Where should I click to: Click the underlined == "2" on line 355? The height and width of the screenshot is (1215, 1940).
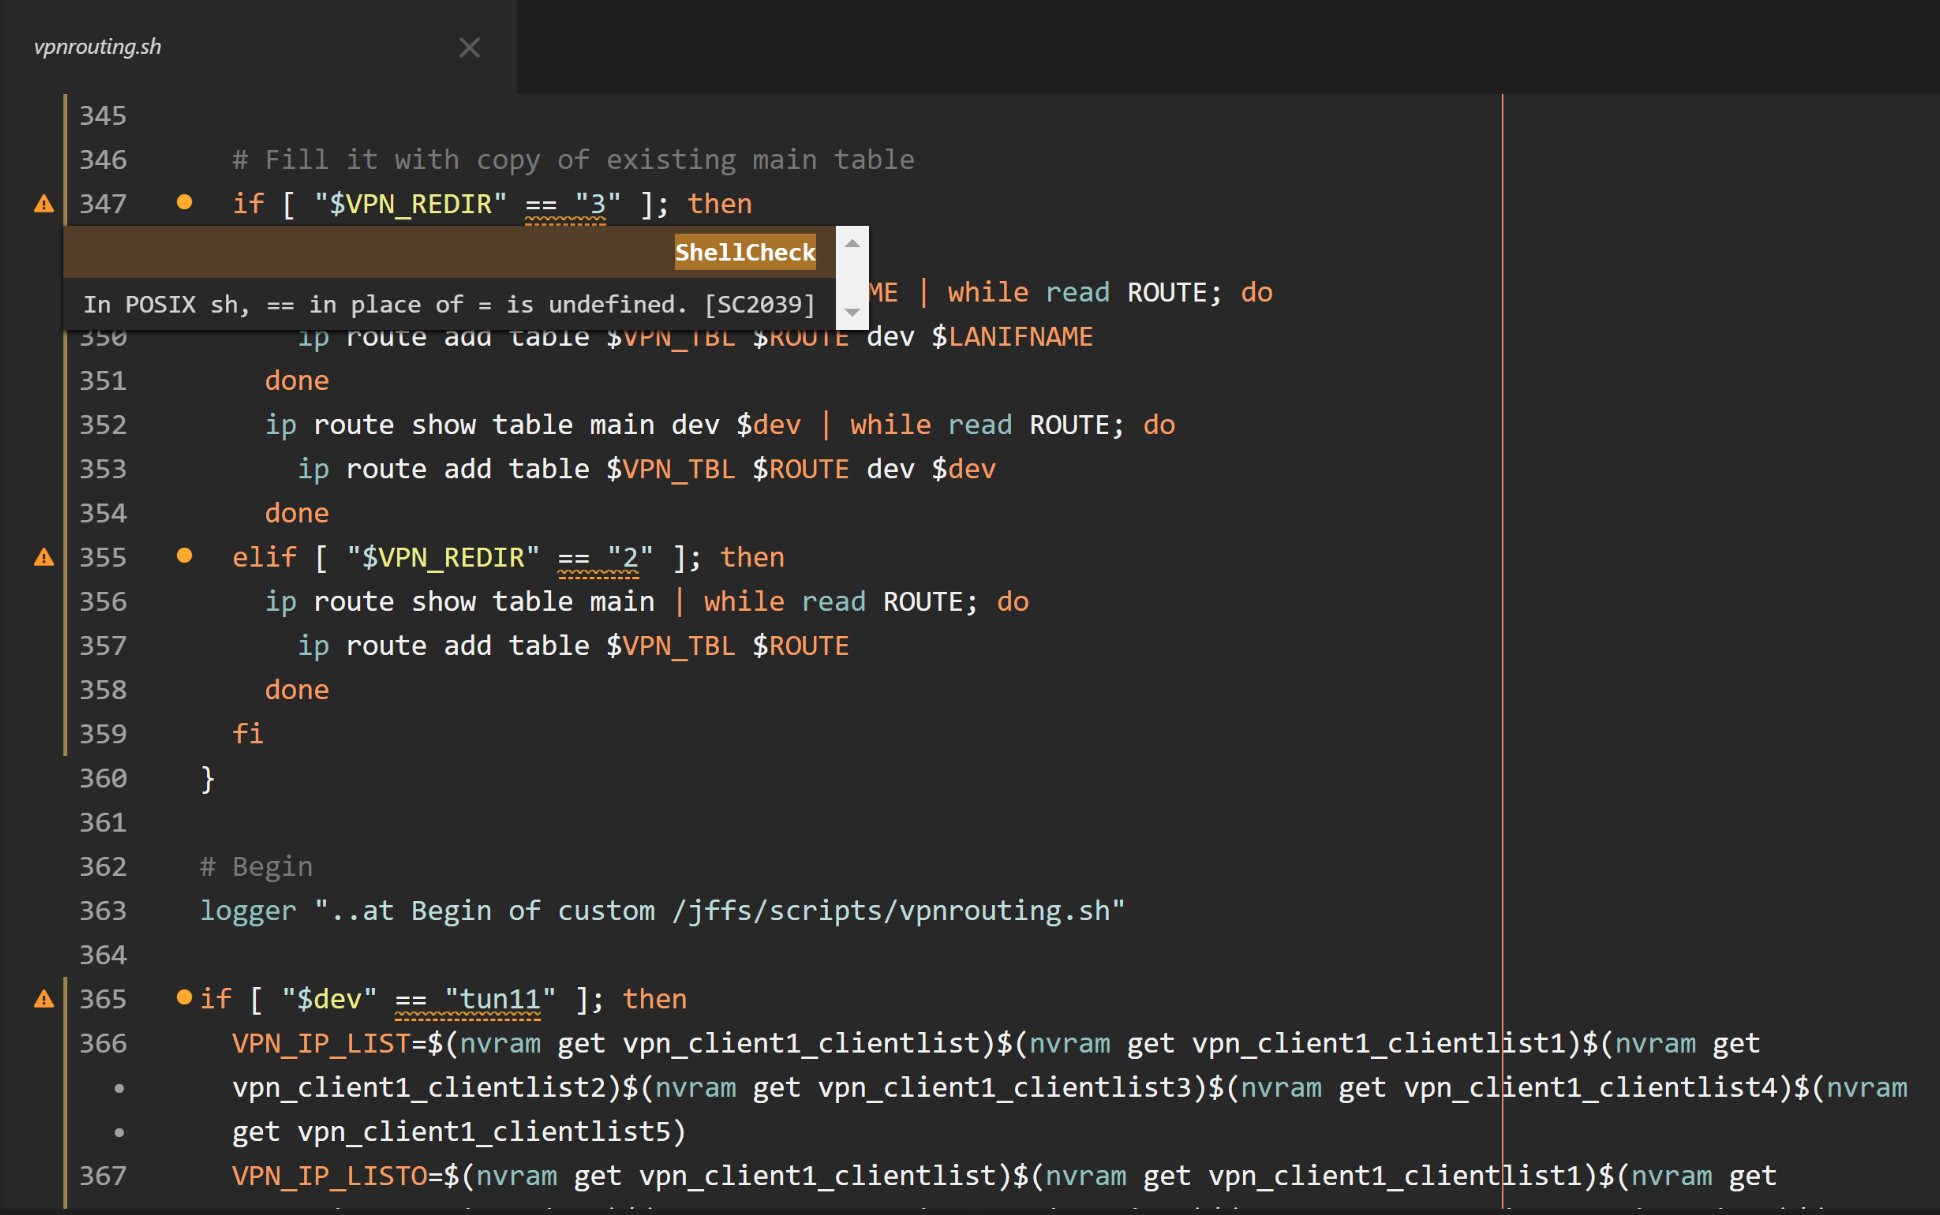click(x=598, y=558)
